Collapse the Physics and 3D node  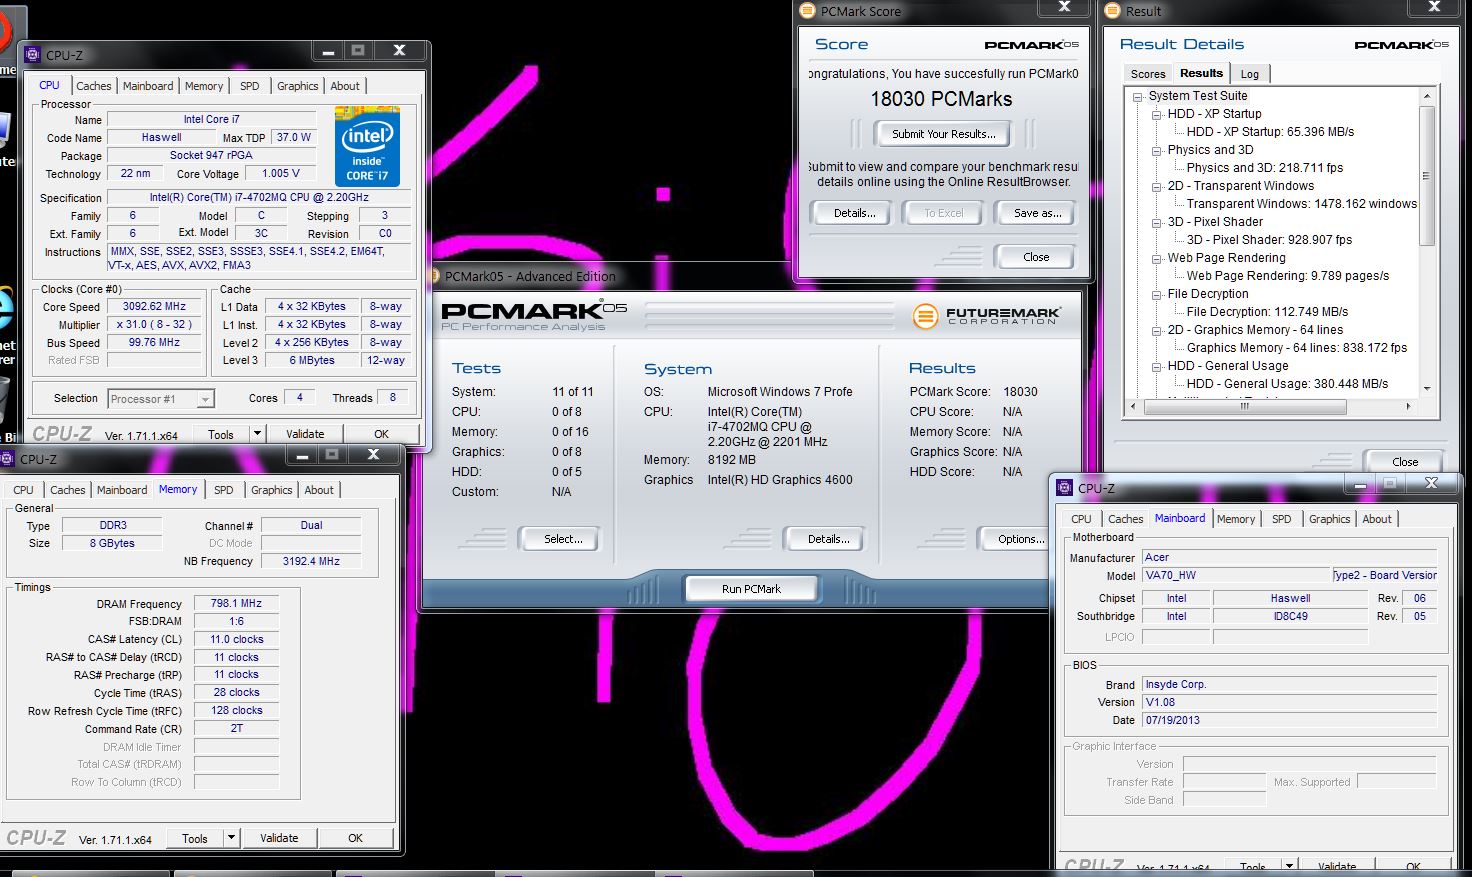click(x=1156, y=151)
